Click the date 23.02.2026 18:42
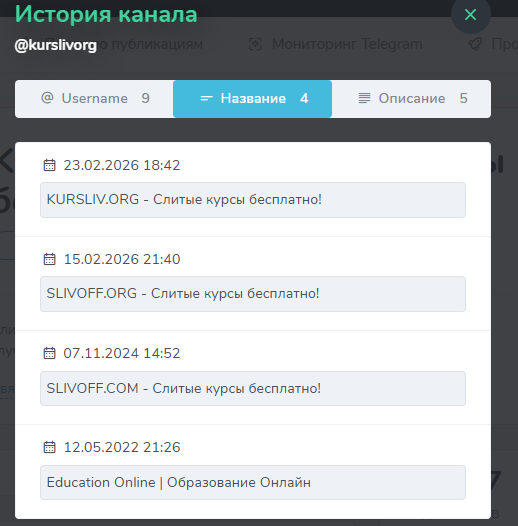The height and width of the screenshot is (526, 518). [x=122, y=165]
